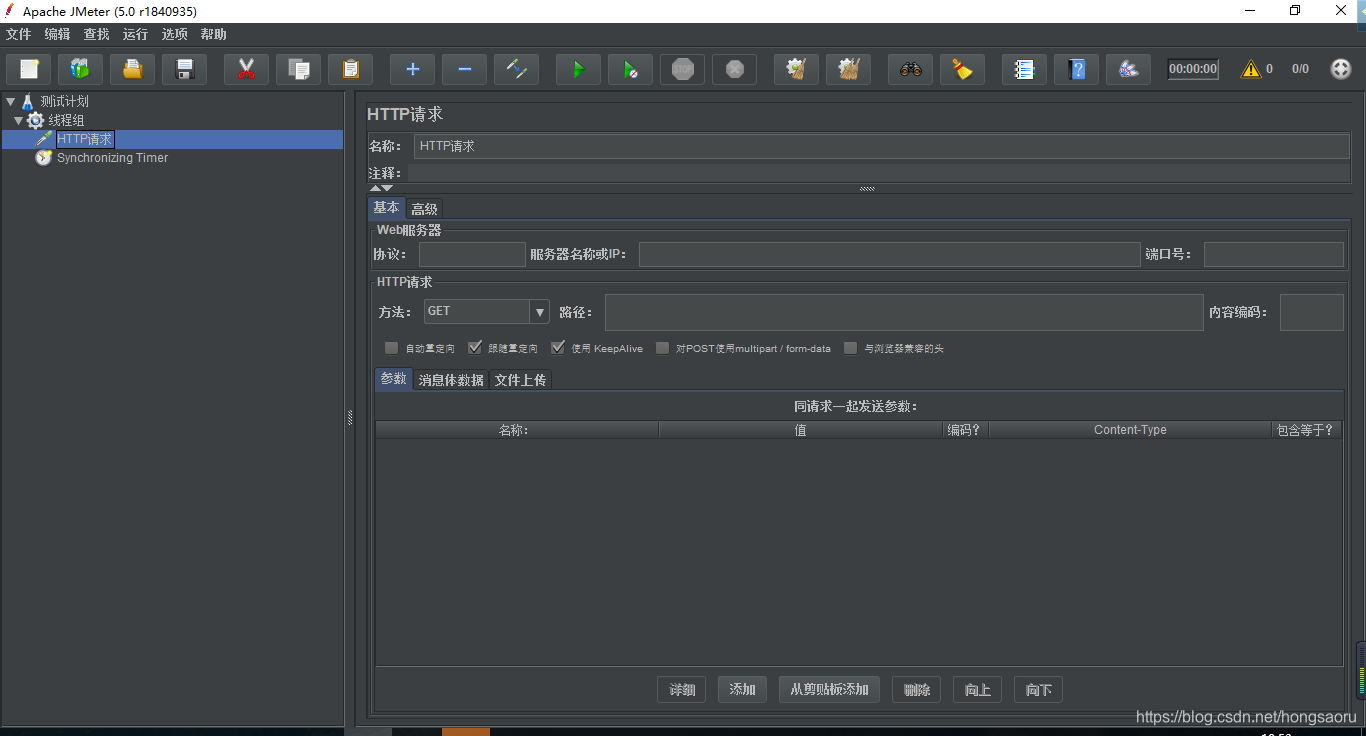Screen dimensions: 1366x736
Task: Open the 运行 menu
Action: coord(136,34)
